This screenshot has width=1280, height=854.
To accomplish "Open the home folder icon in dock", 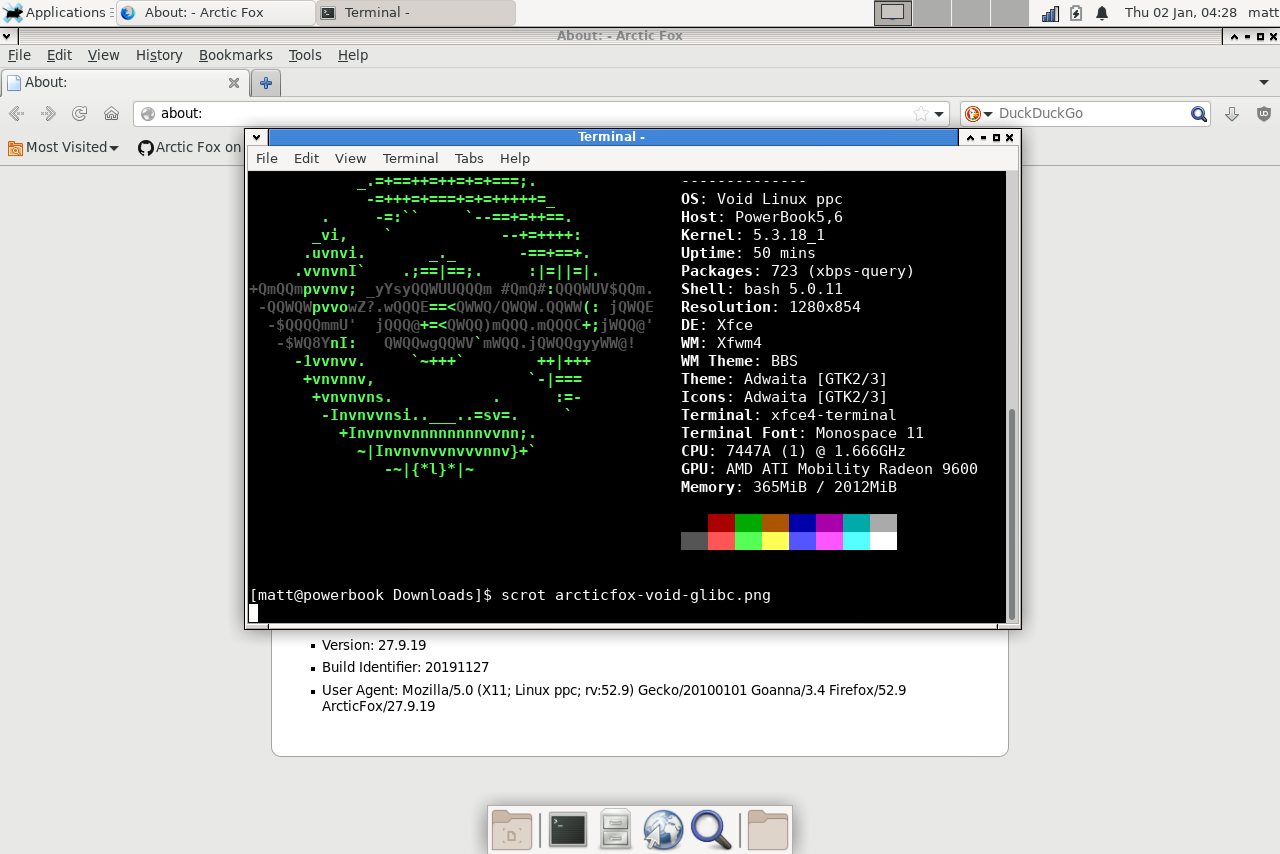I will point(768,830).
